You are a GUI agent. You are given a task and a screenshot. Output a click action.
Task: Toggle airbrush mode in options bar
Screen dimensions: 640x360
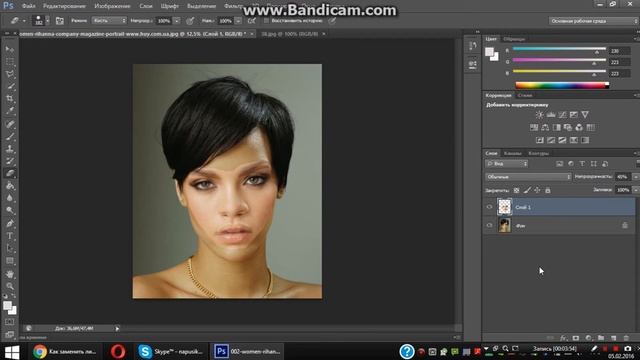(x=252, y=20)
